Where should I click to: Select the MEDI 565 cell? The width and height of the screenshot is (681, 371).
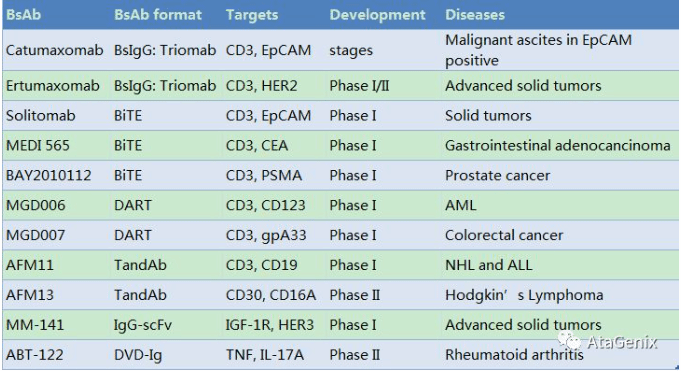[x=38, y=146]
